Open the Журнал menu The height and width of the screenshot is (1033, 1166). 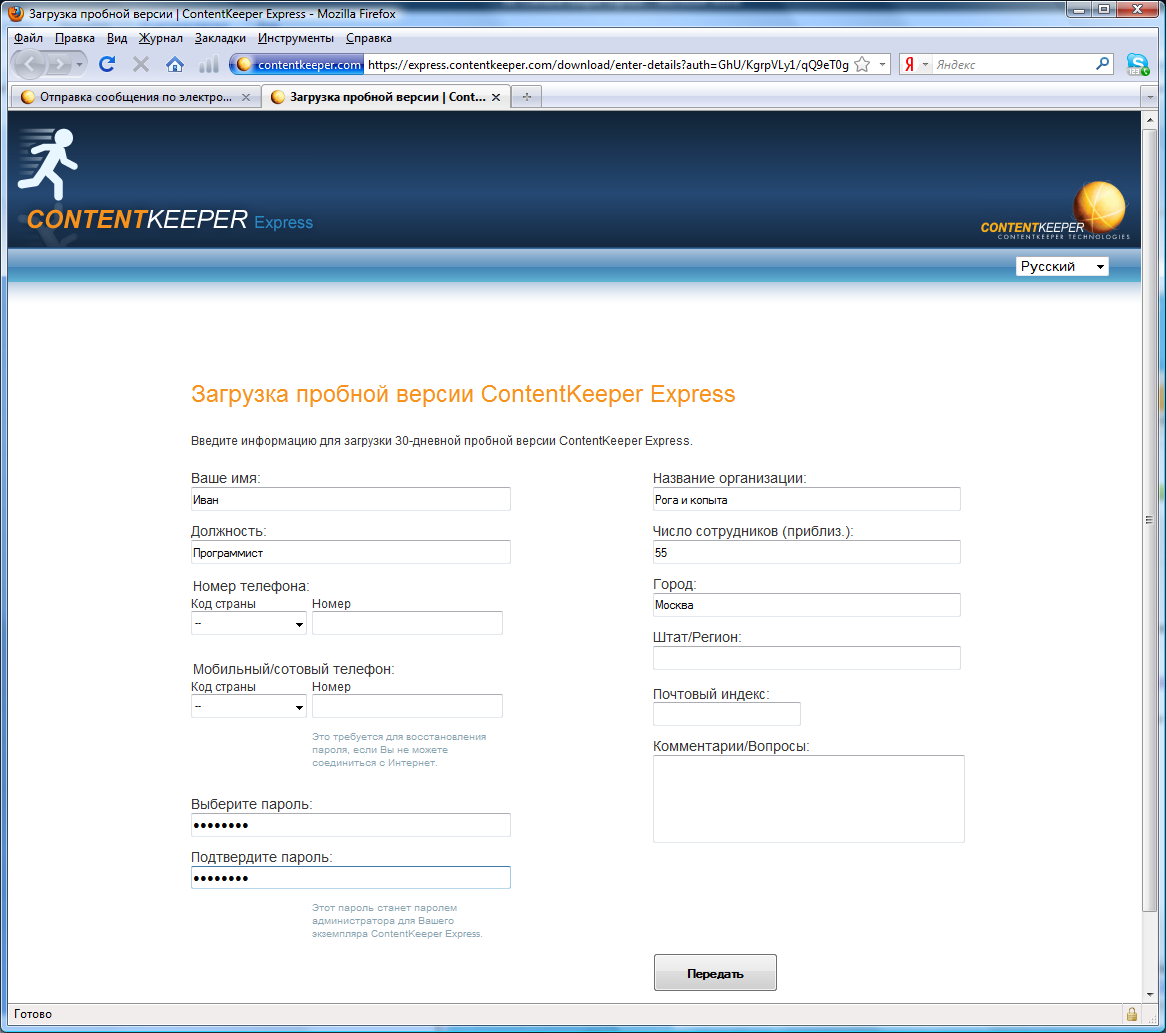click(x=161, y=38)
